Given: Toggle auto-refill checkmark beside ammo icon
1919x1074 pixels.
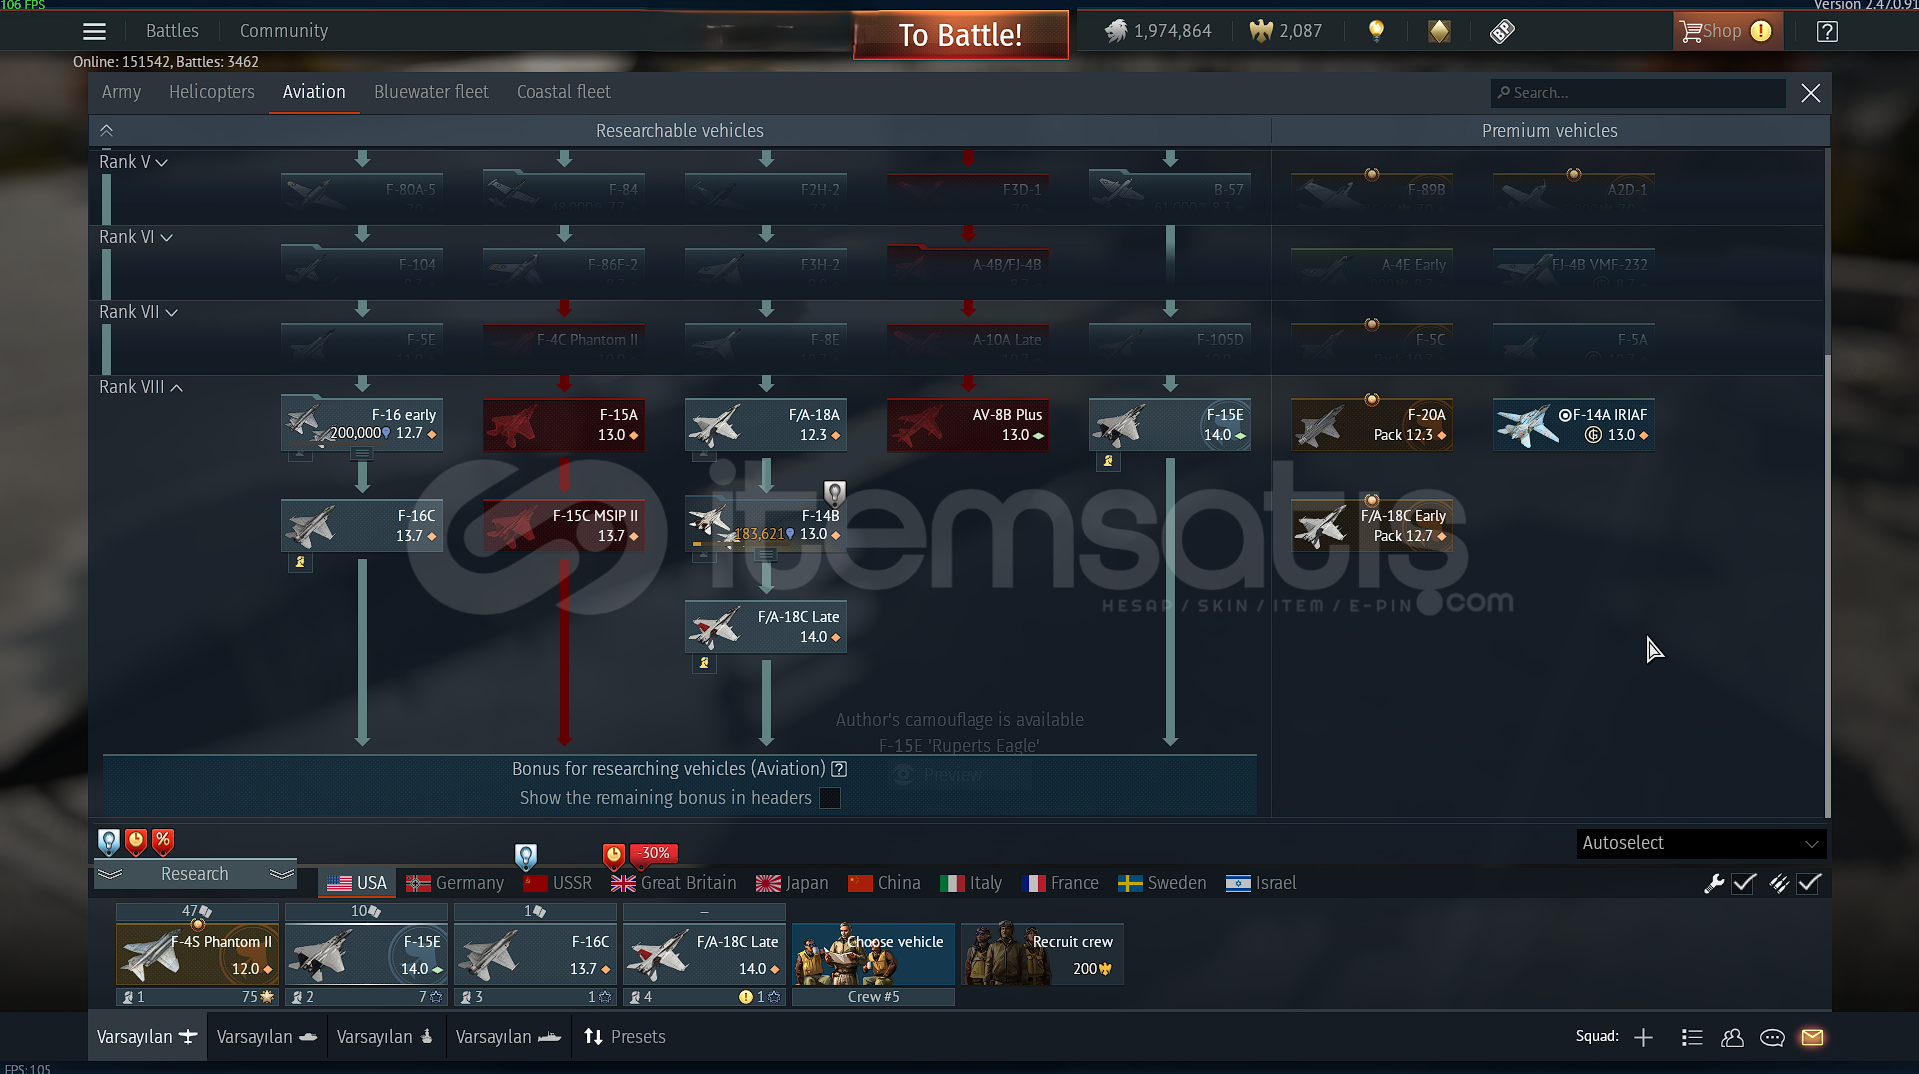Looking at the screenshot, I should 1809,883.
